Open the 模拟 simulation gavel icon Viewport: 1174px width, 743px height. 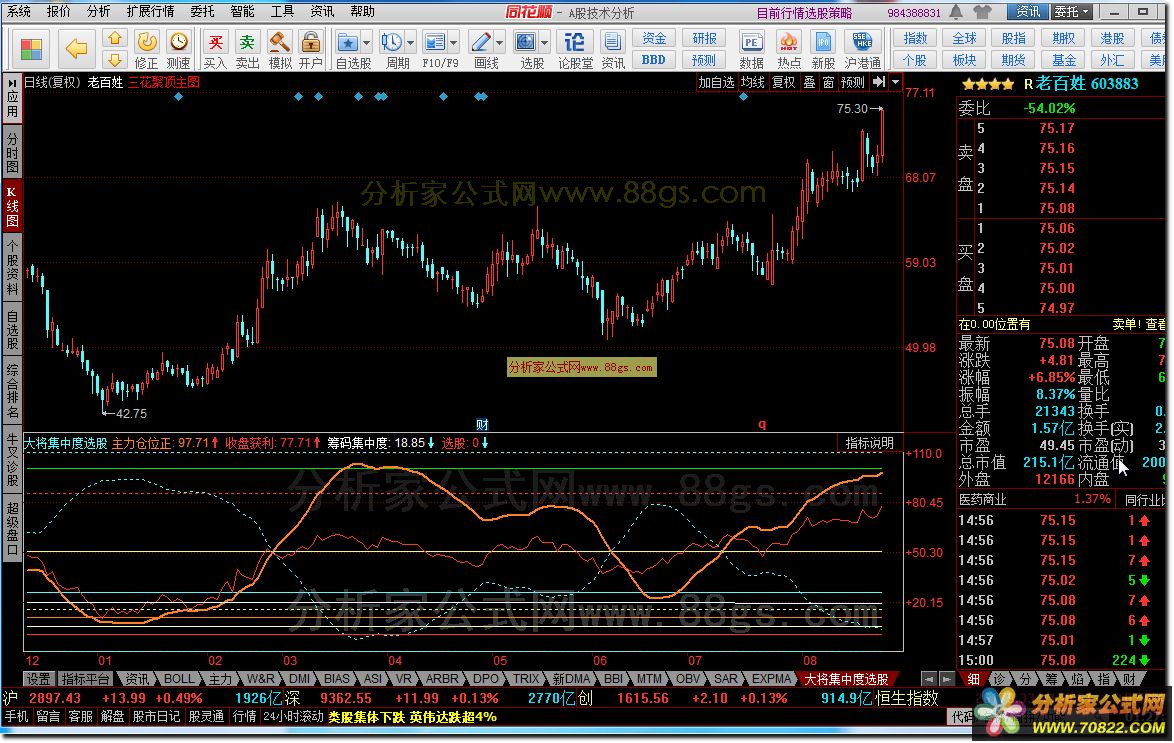point(280,49)
